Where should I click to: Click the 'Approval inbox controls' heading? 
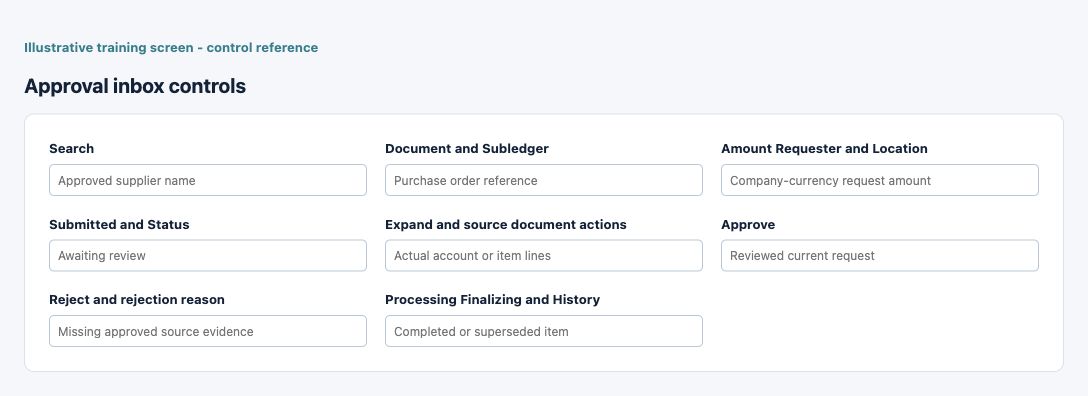[x=135, y=87]
